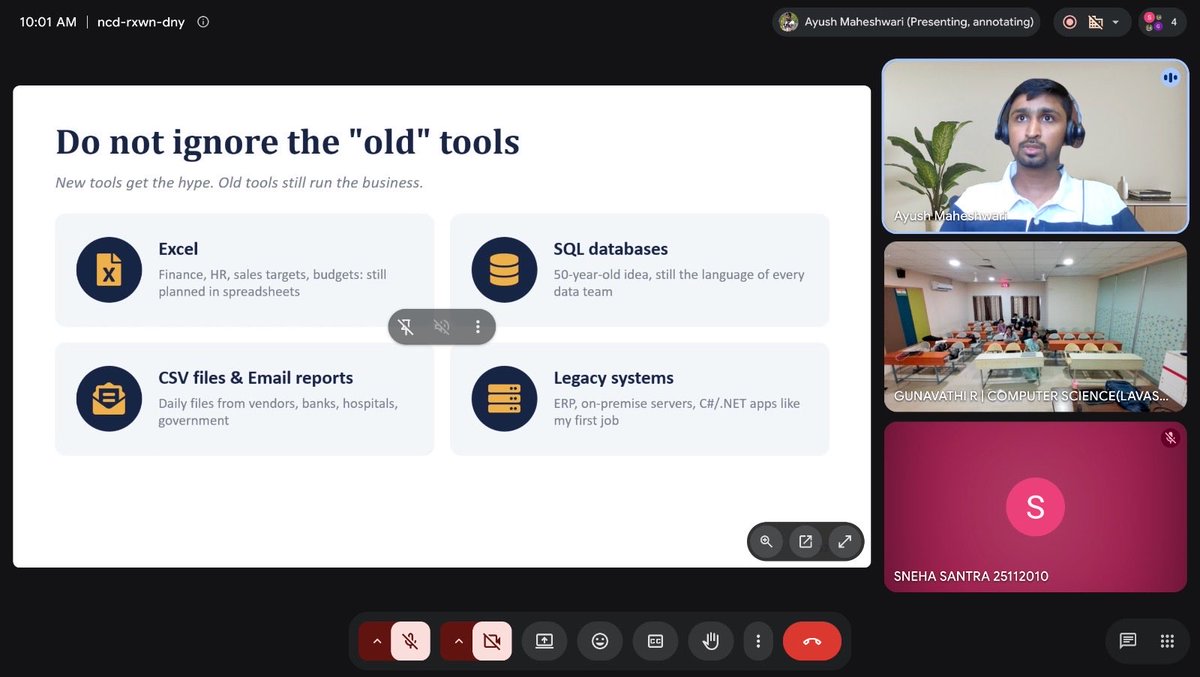1200x677 pixels.
Task: Click the audio indicator on Ayush's tile
Action: [x=1169, y=77]
